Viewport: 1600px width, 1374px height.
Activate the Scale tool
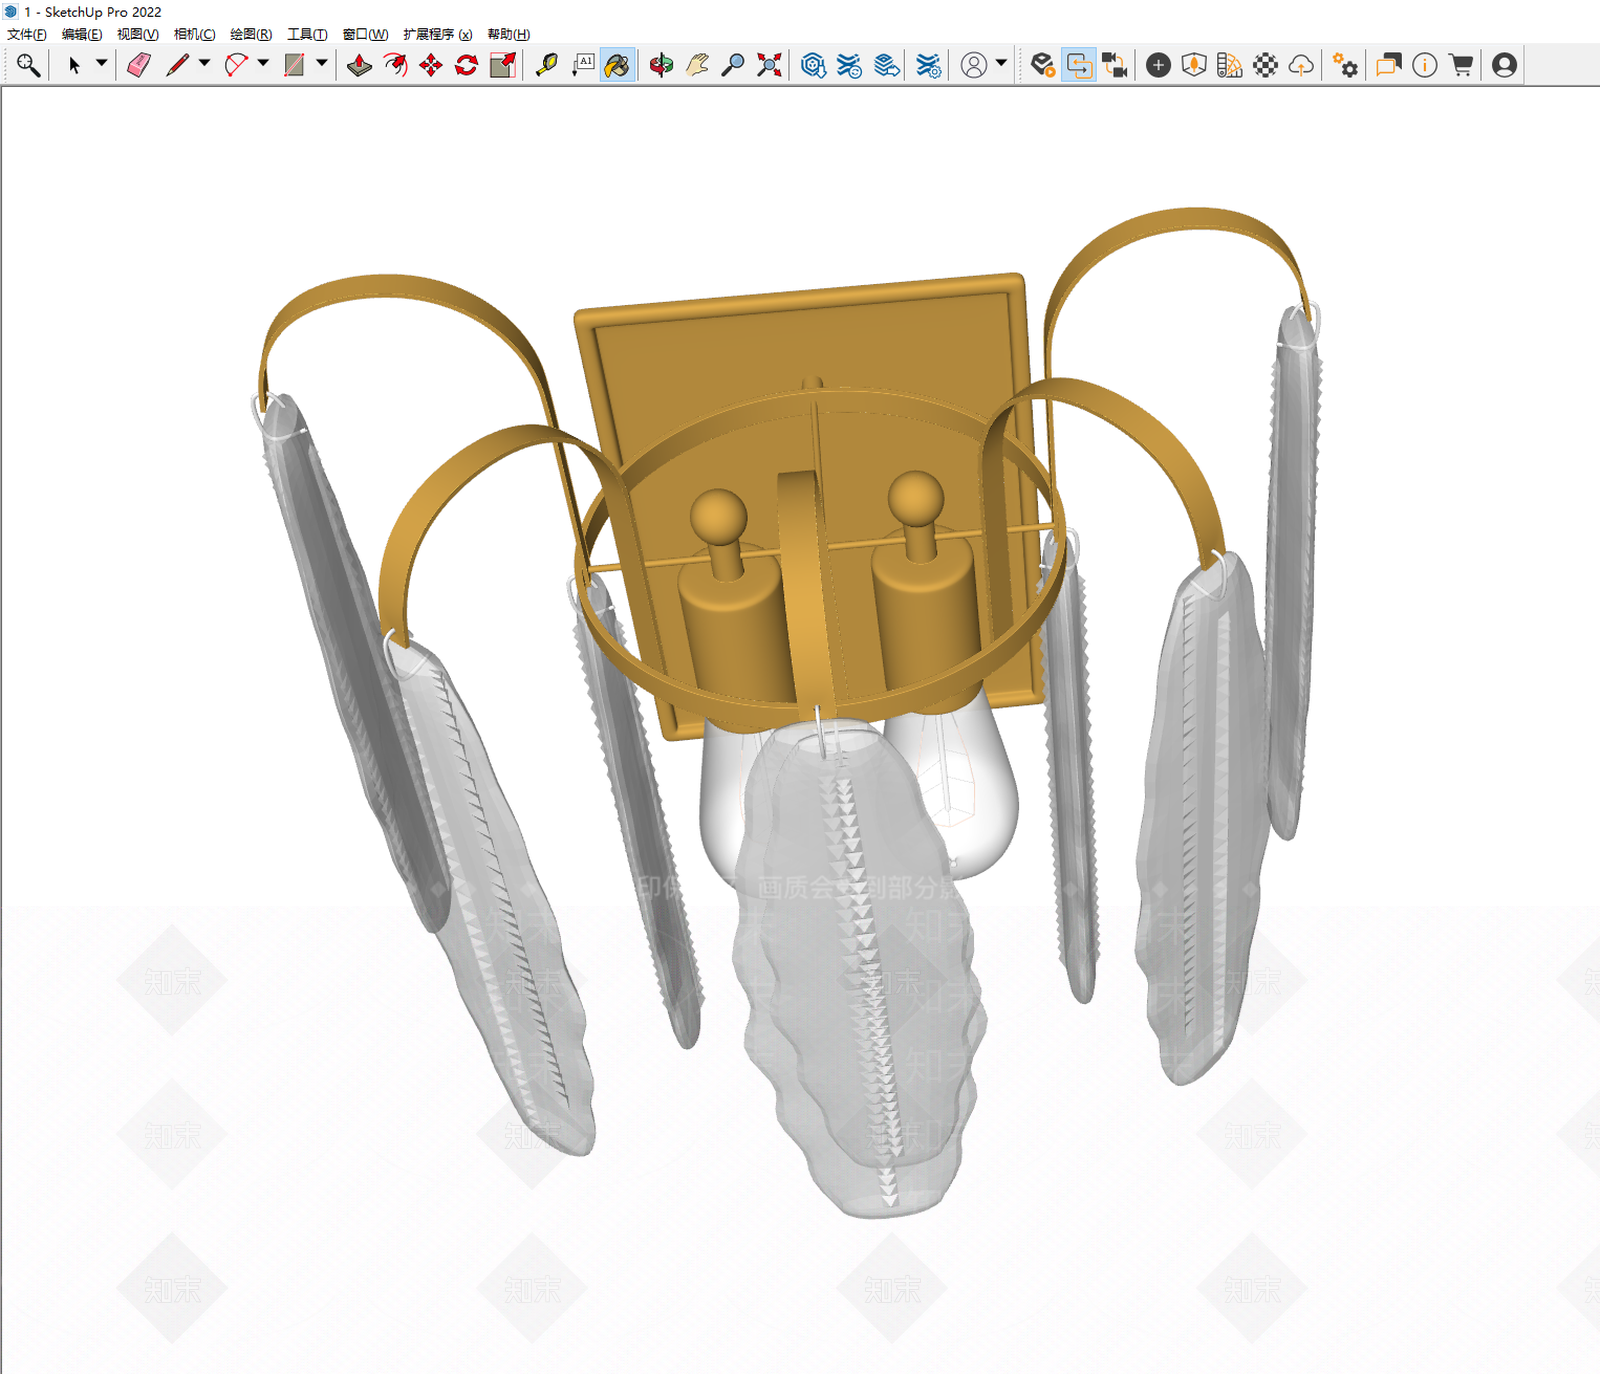point(503,65)
